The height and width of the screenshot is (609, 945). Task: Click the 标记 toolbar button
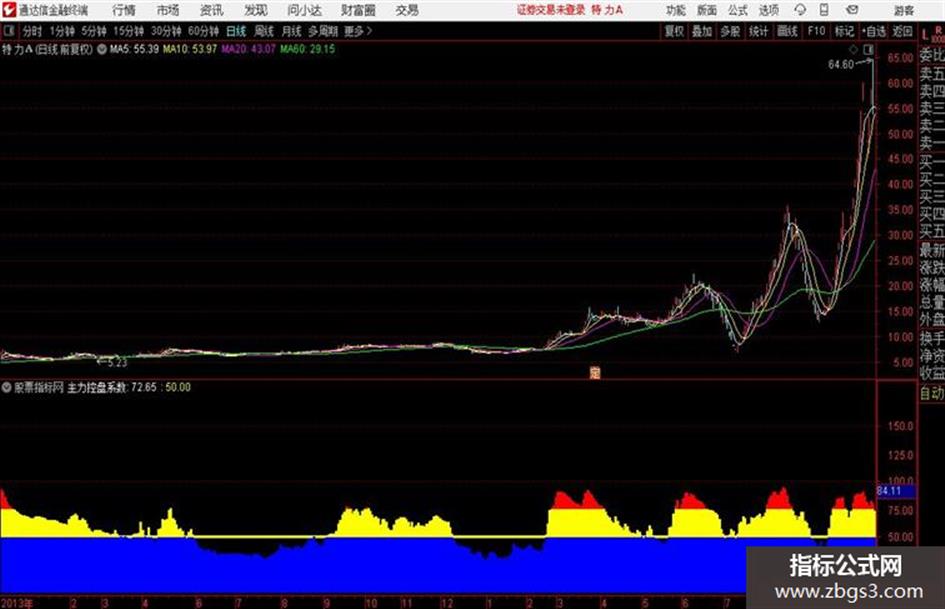tap(844, 31)
